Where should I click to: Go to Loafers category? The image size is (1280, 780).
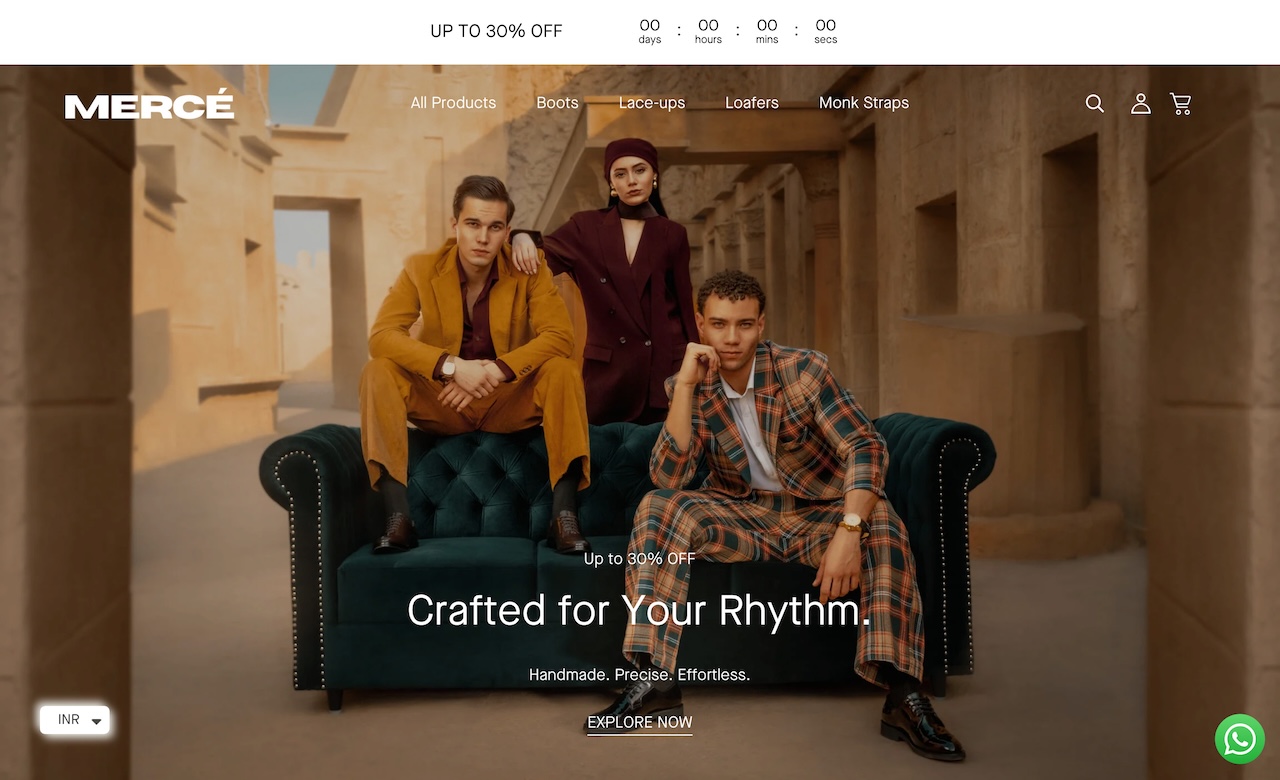coord(752,102)
